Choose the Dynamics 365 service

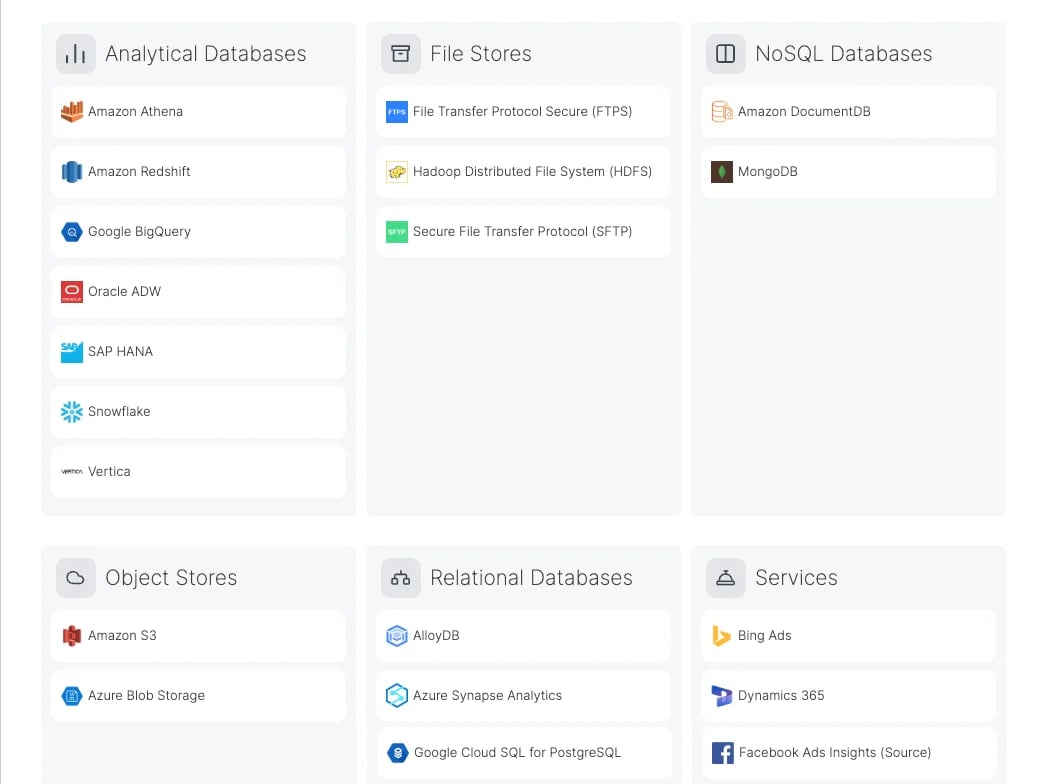848,696
